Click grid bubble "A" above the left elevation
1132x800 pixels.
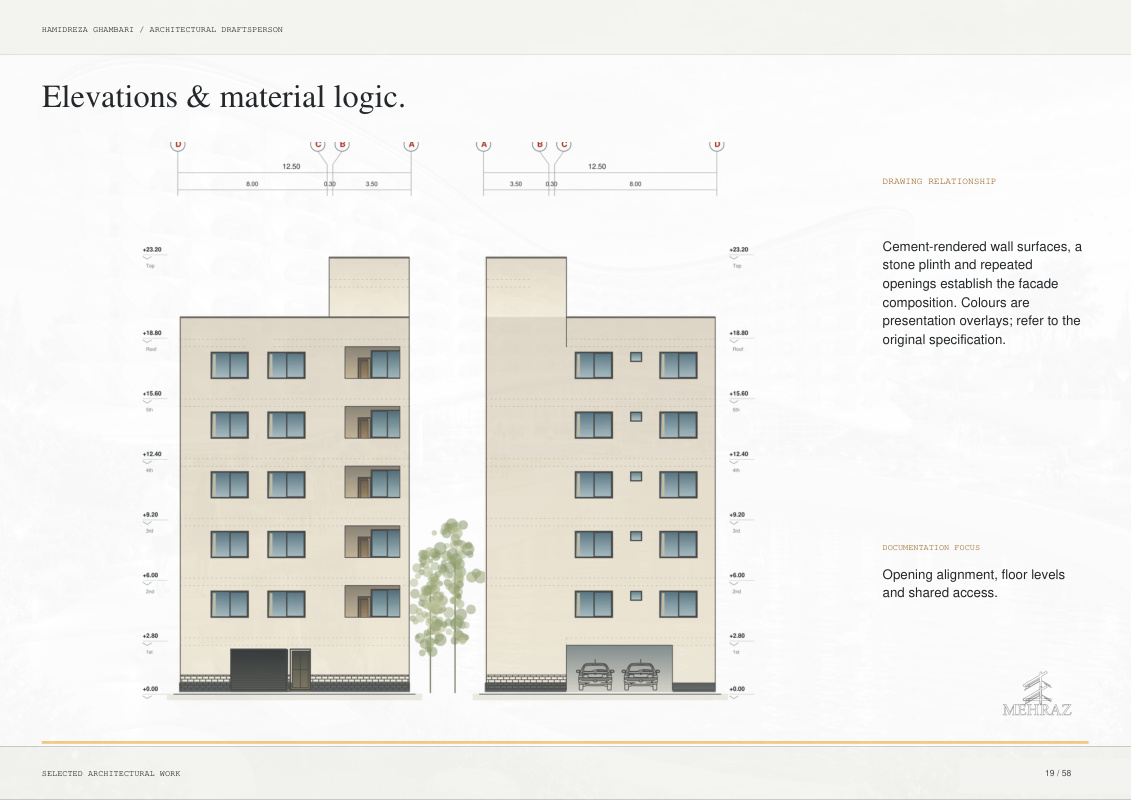[x=412, y=144]
